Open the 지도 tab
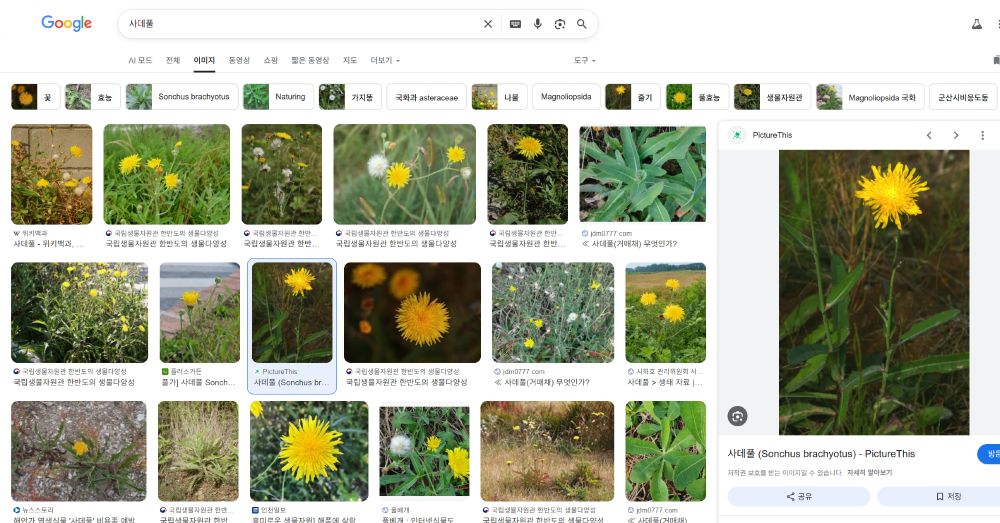Viewport: 1000px width, 523px height. tap(349, 60)
